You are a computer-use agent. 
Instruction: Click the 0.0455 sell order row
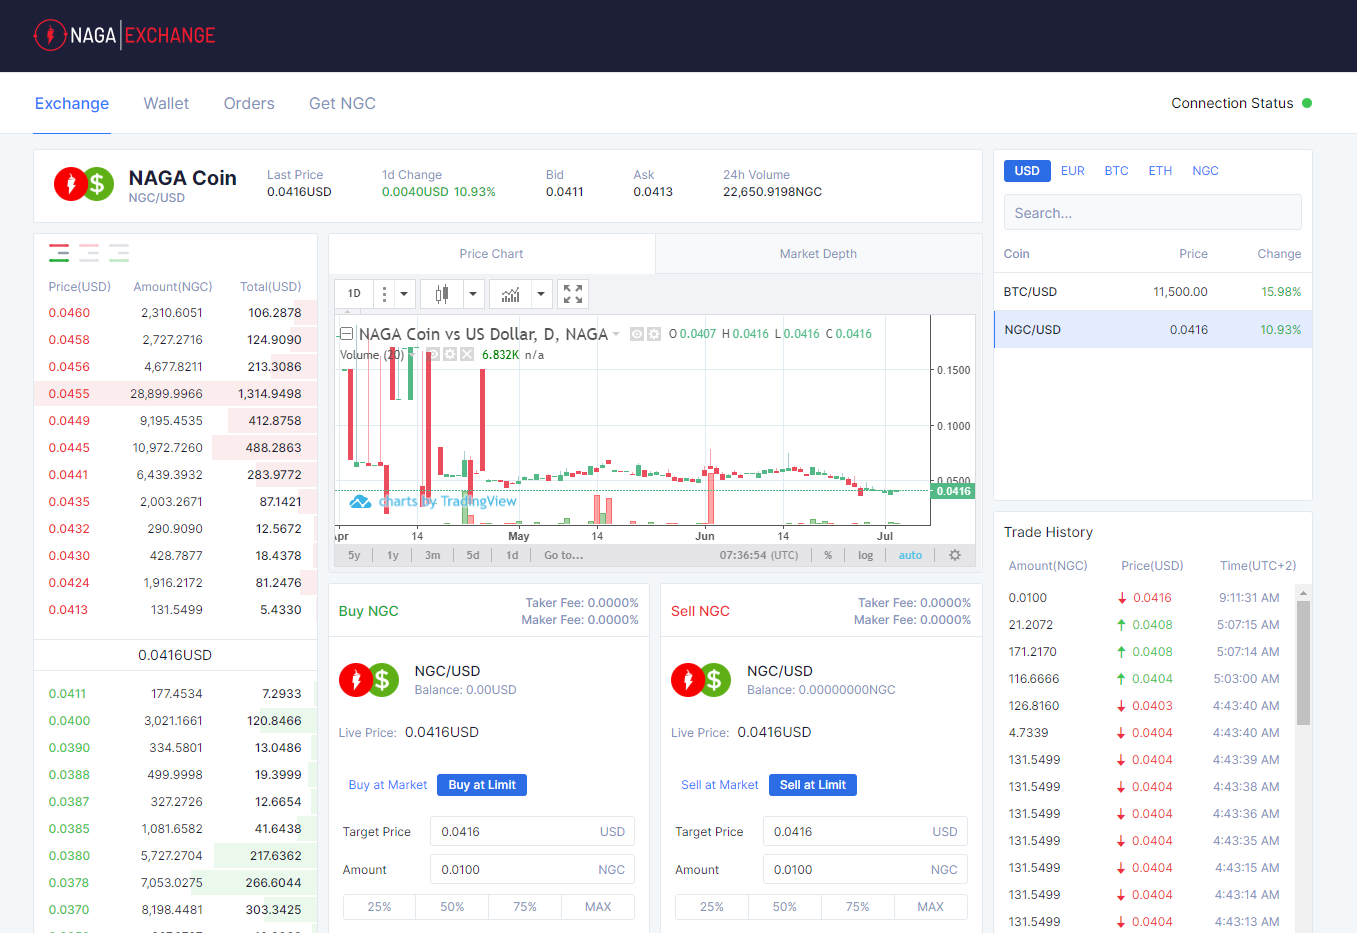pyautogui.click(x=175, y=394)
